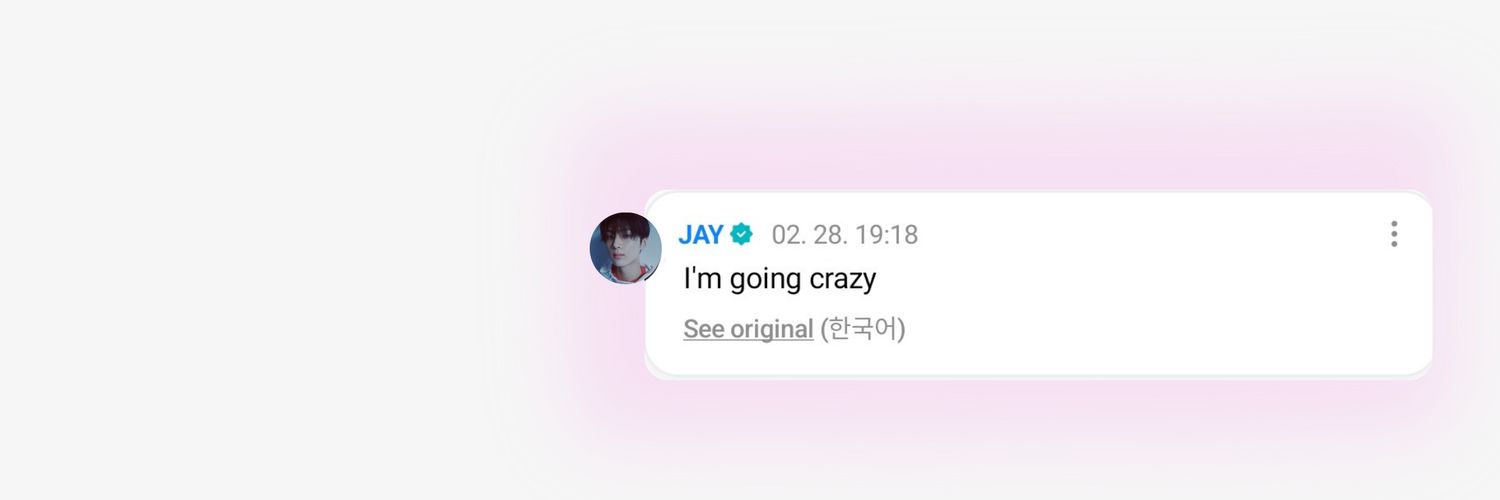Click the word "original" in the underlined link
Viewport: 1500px width, 500px height.
[x=771, y=329]
